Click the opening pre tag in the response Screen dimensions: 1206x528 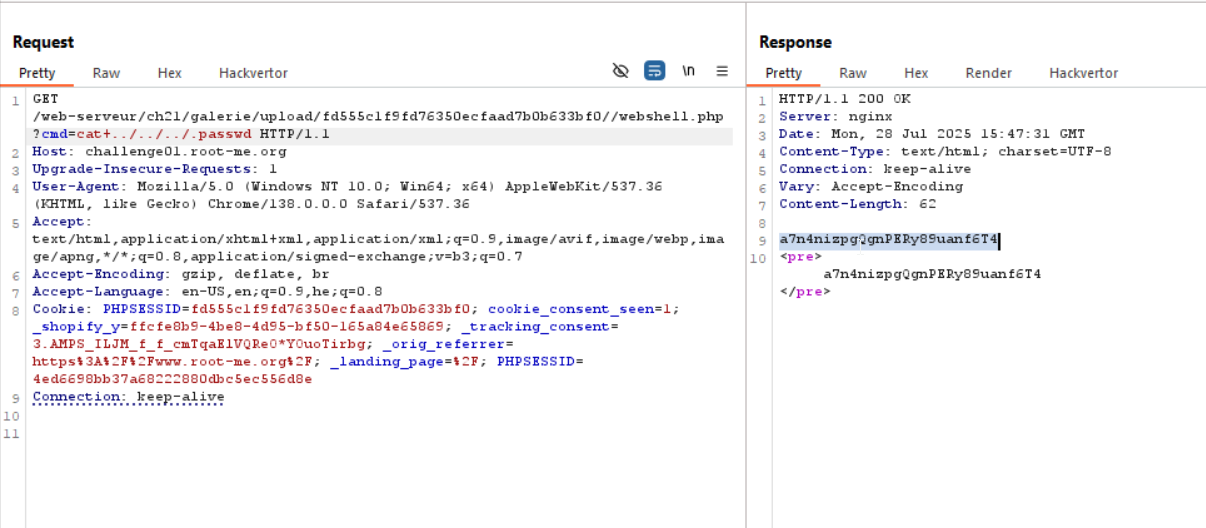[x=795, y=256]
